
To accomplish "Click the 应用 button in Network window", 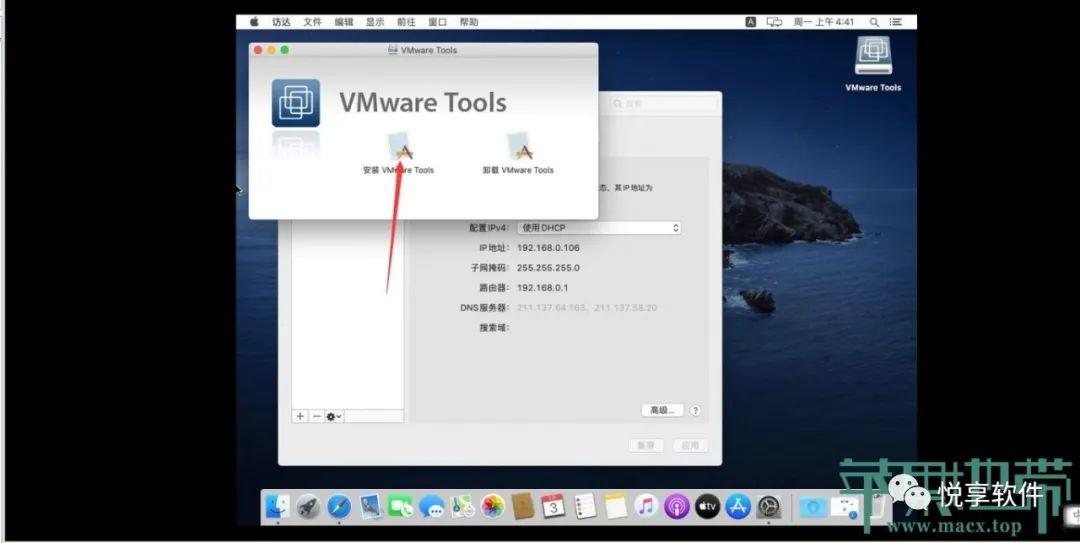I will [690, 445].
